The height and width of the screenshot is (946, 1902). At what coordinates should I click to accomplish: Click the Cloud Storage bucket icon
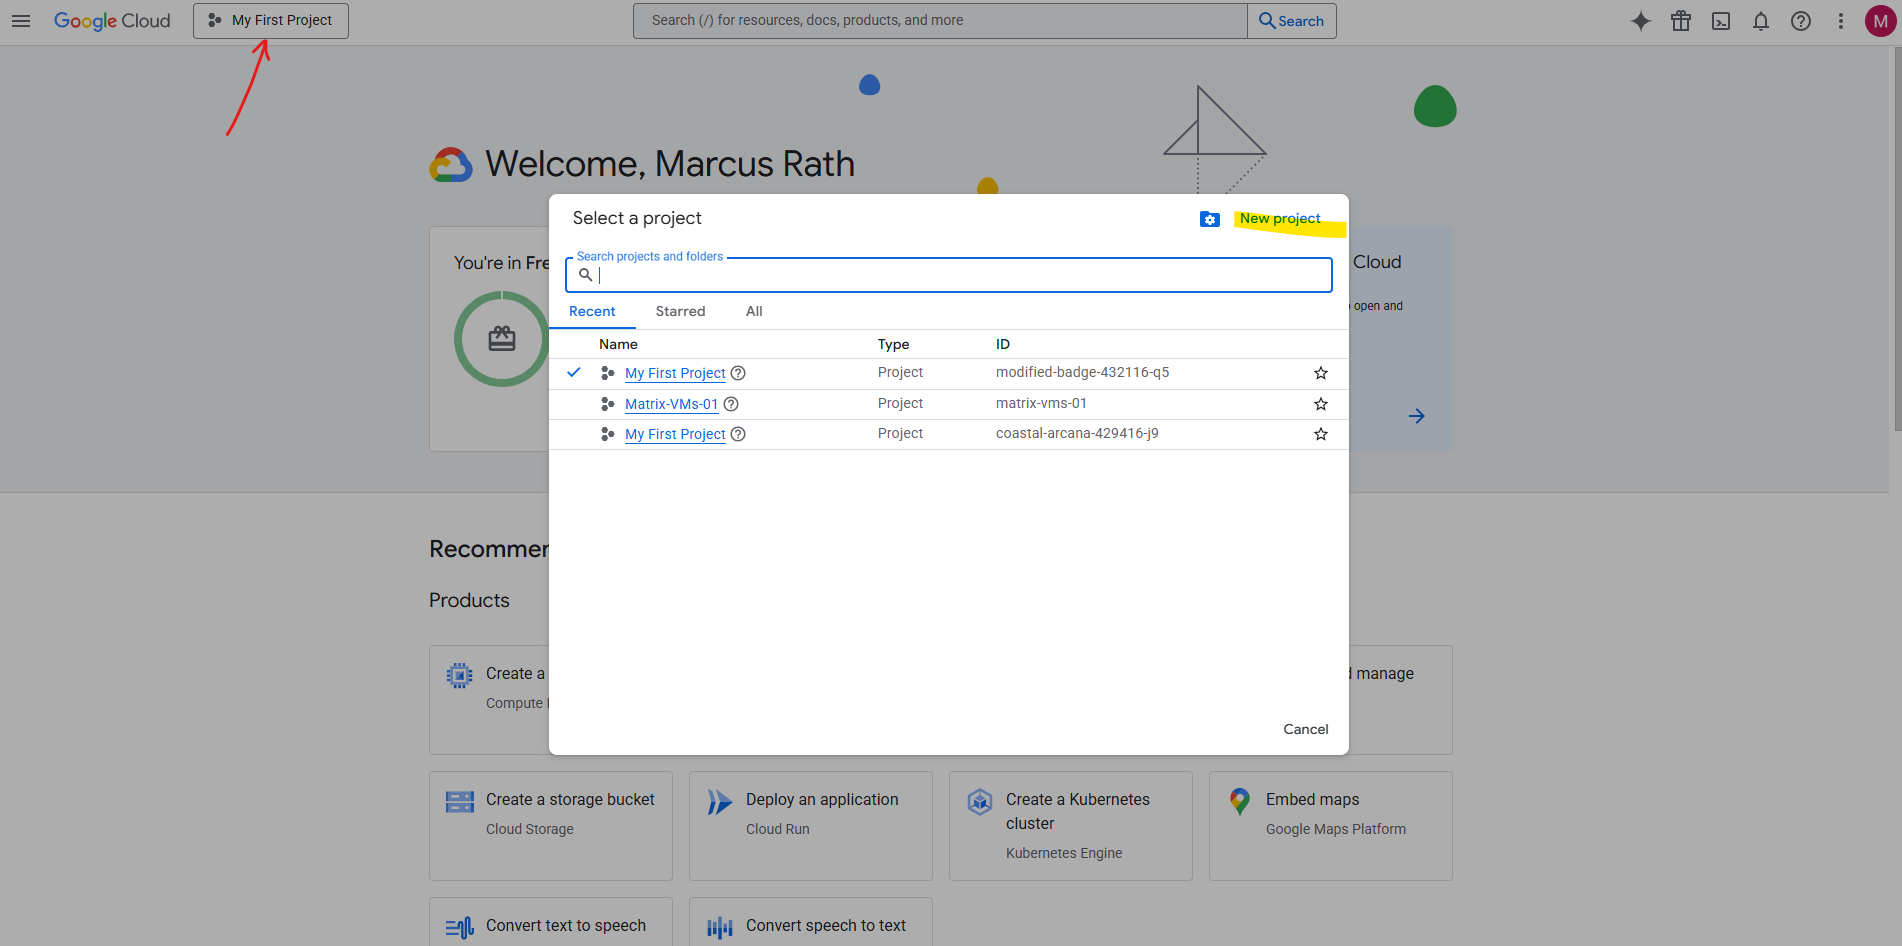(460, 801)
